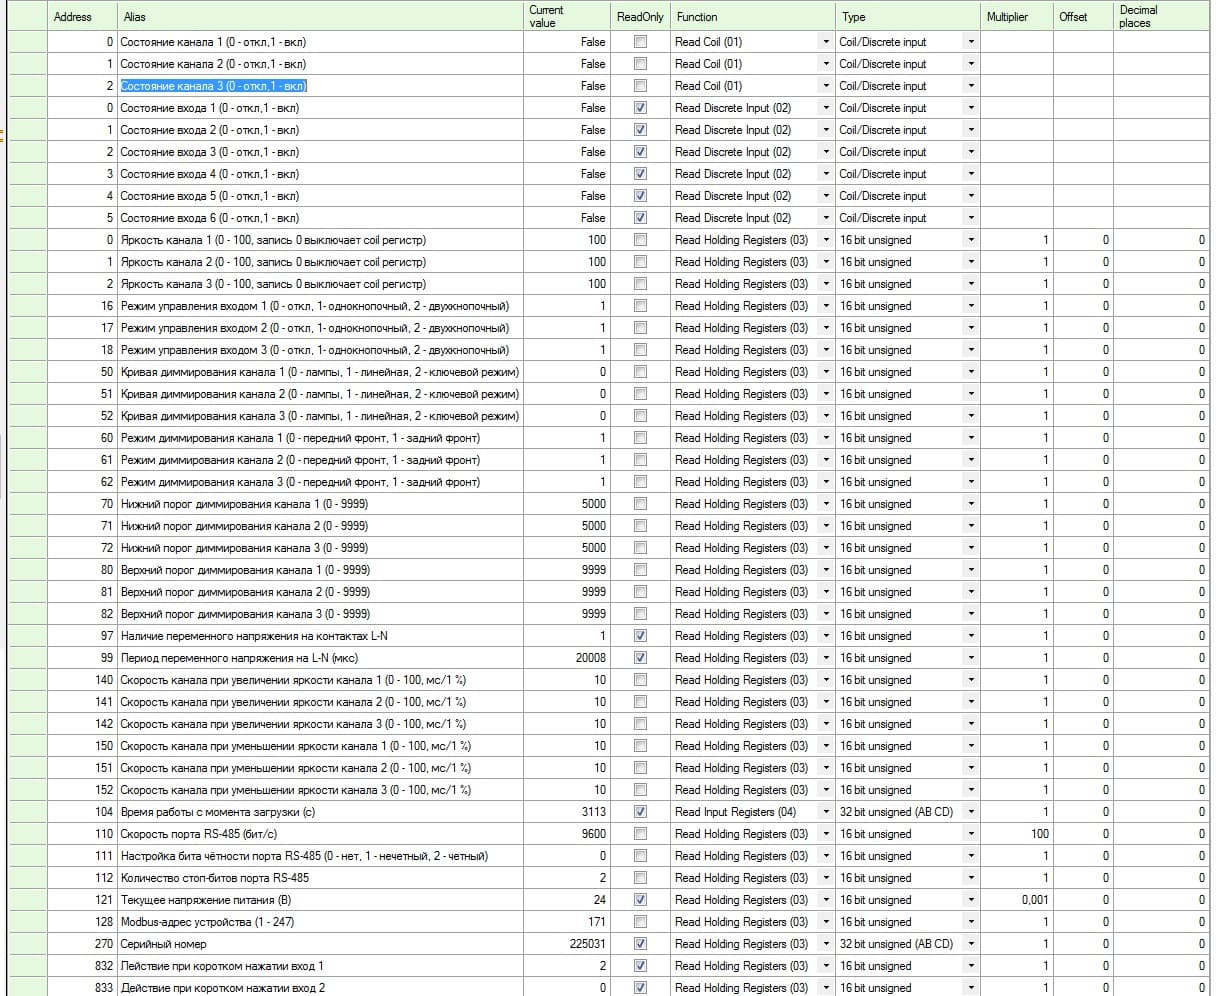Click the Function column header

coord(753,17)
